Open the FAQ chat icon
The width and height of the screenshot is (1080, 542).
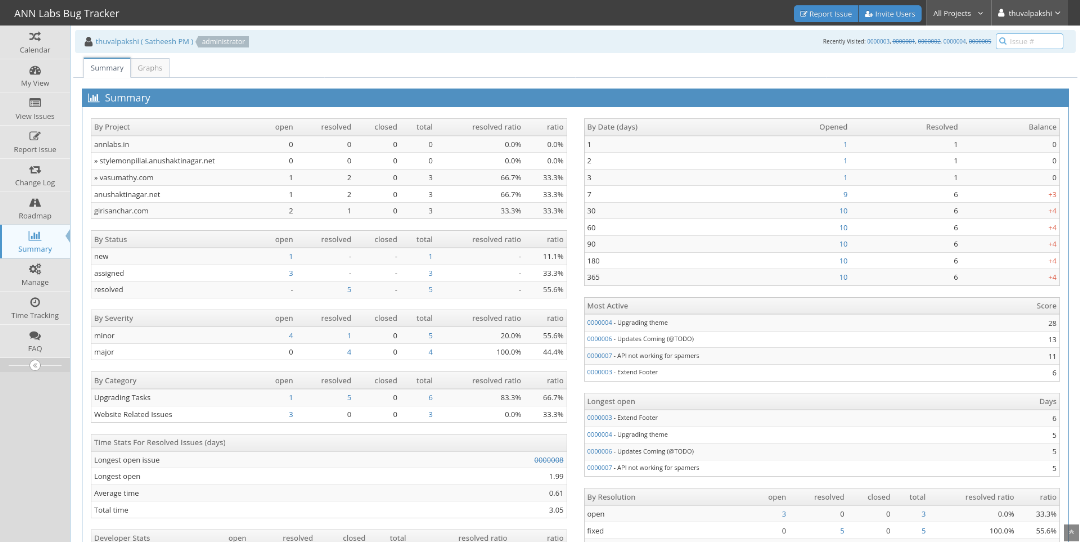pos(35,336)
